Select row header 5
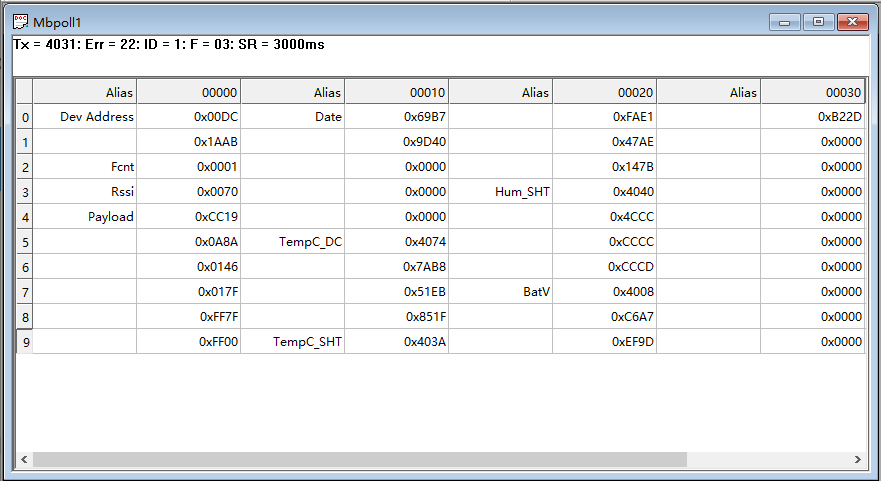This screenshot has height=481, width=881. (25, 242)
